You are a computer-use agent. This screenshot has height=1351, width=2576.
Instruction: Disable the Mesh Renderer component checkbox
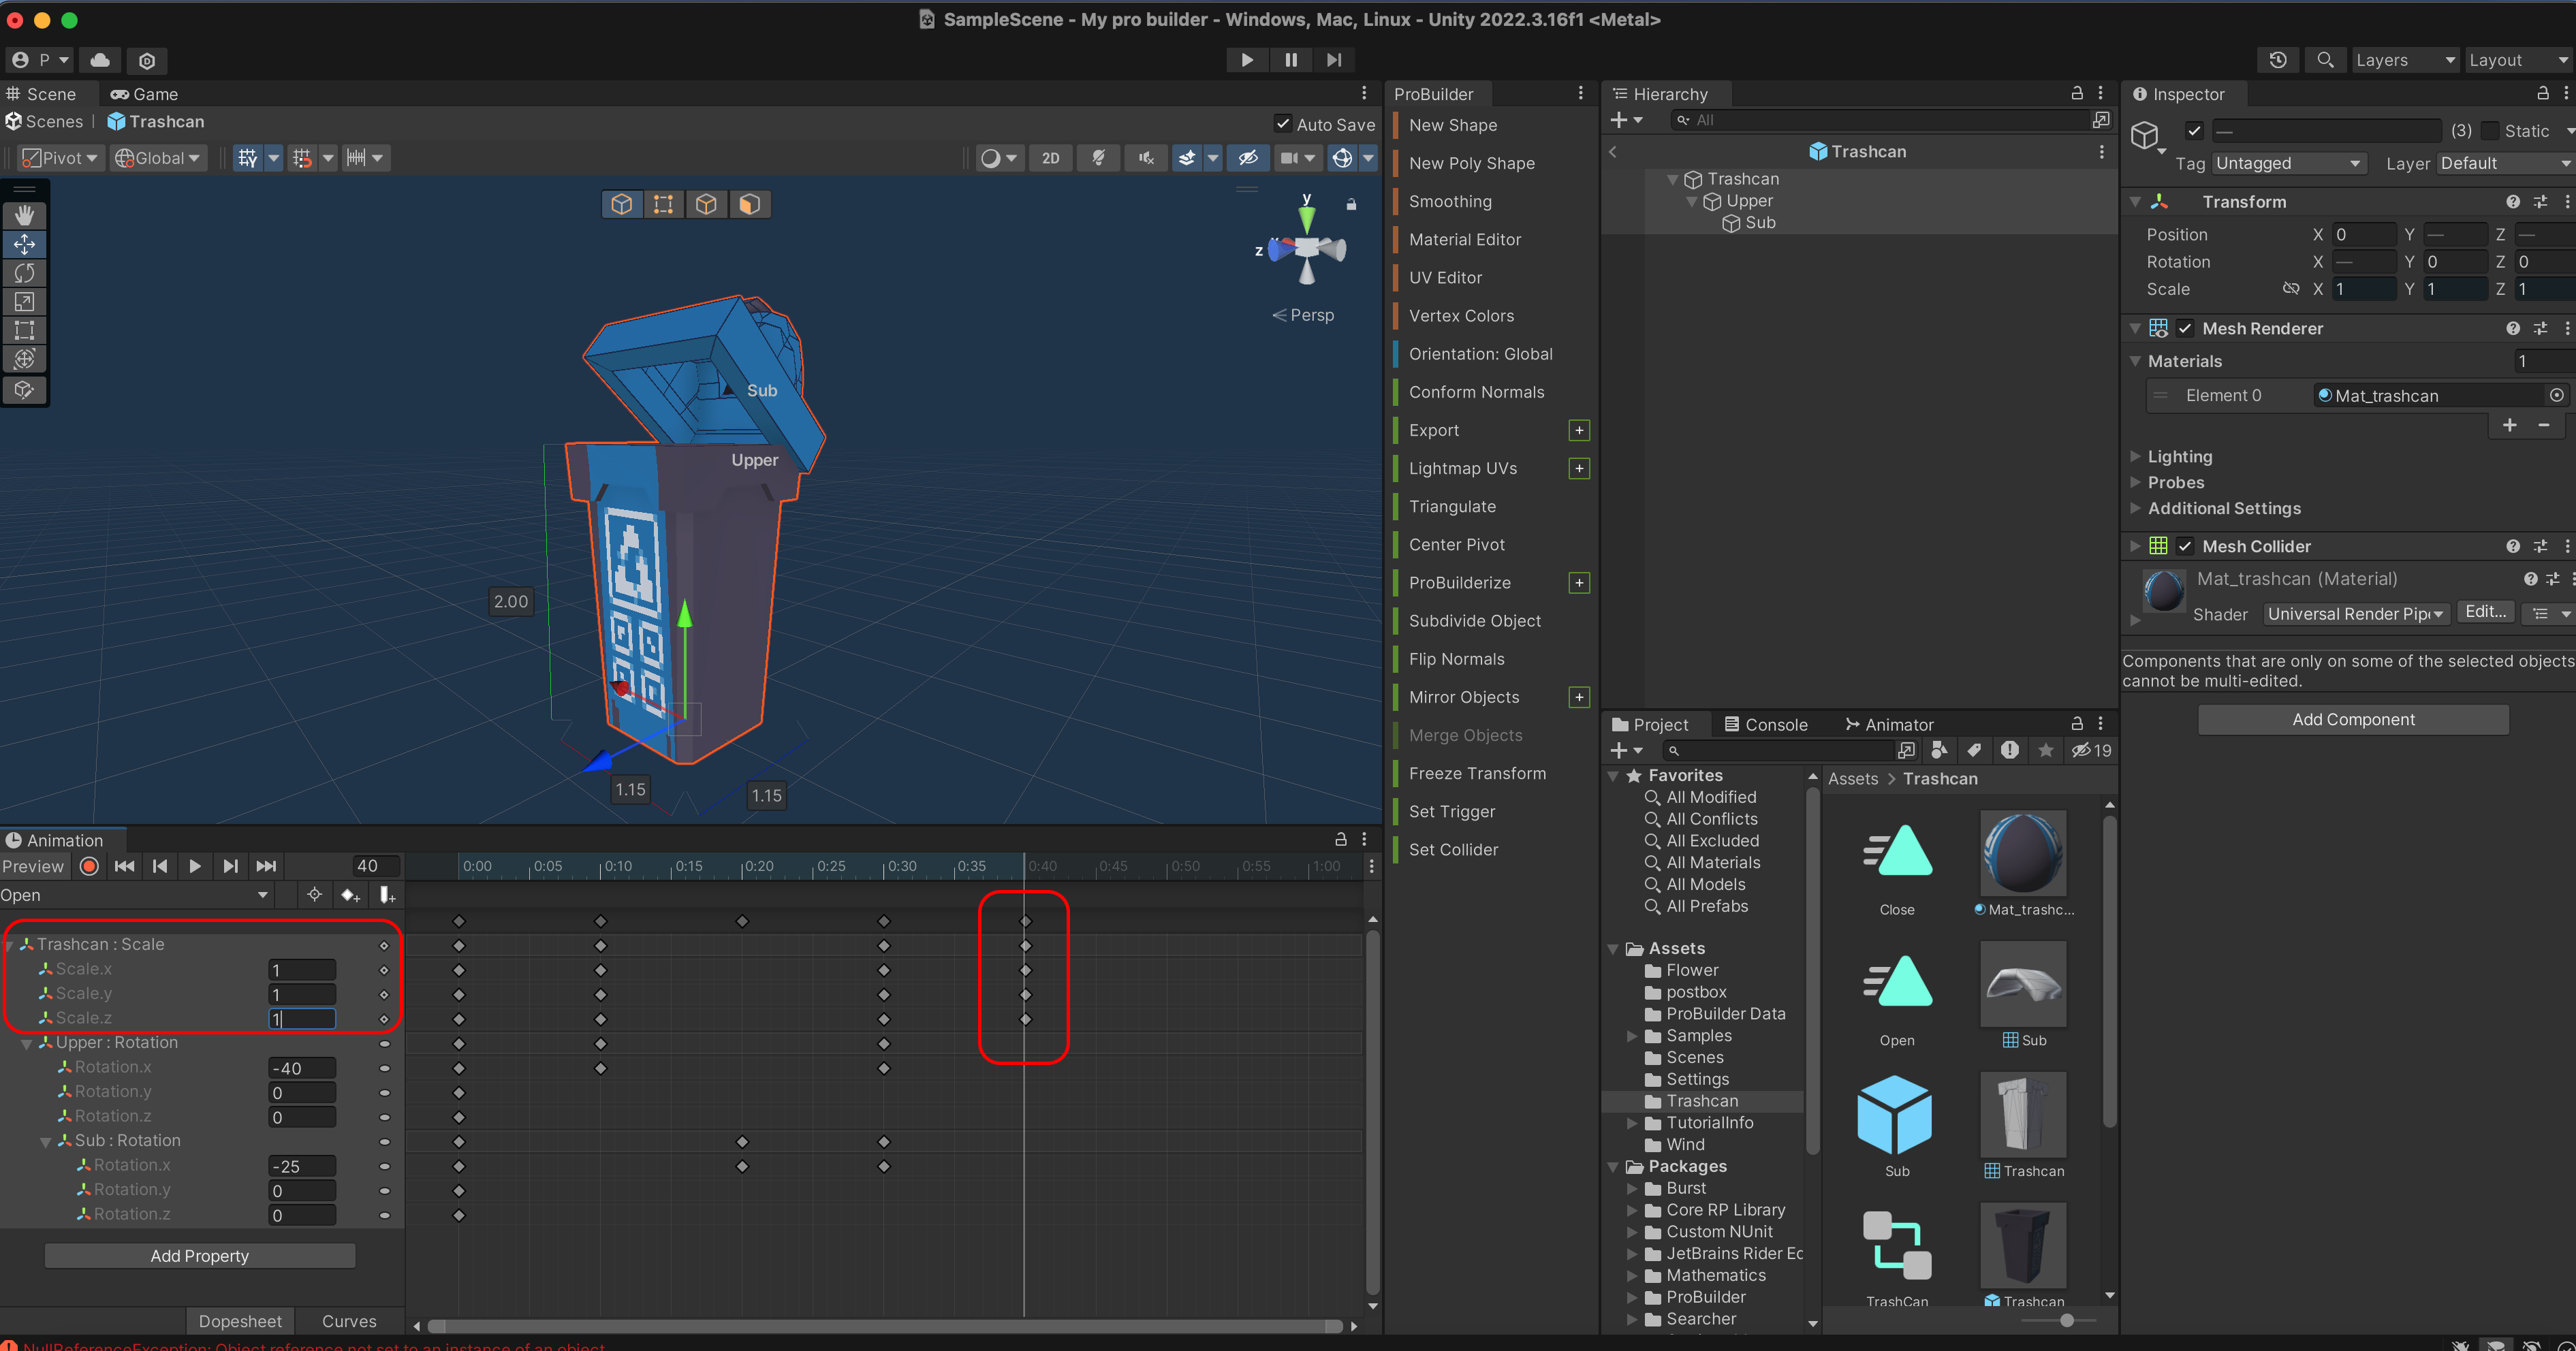2185,328
